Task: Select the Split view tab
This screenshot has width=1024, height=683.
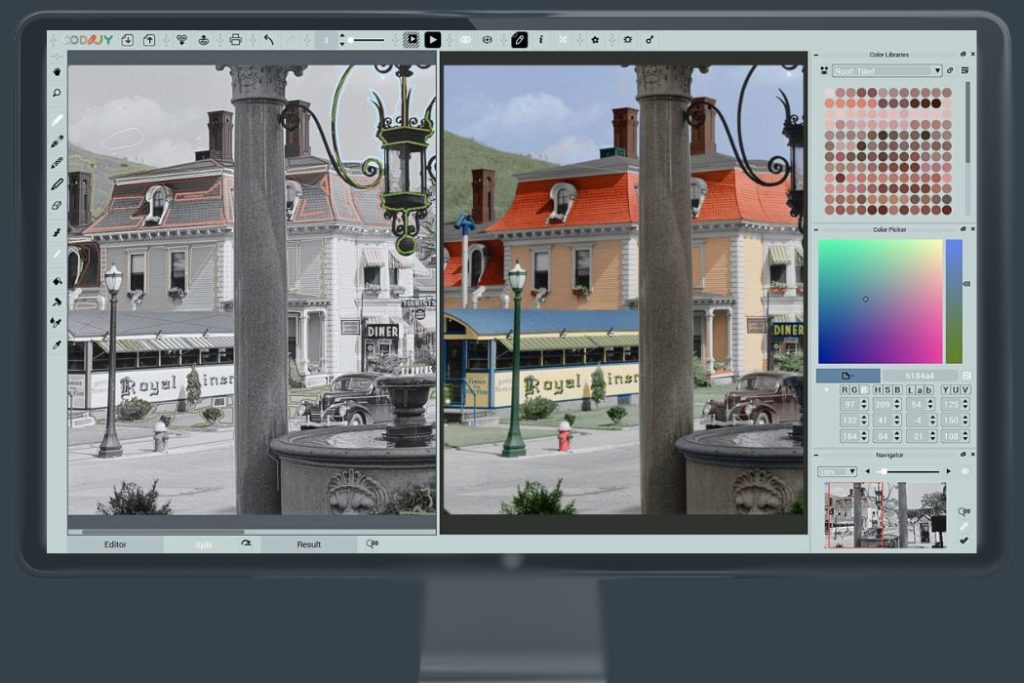Action: point(204,544)
